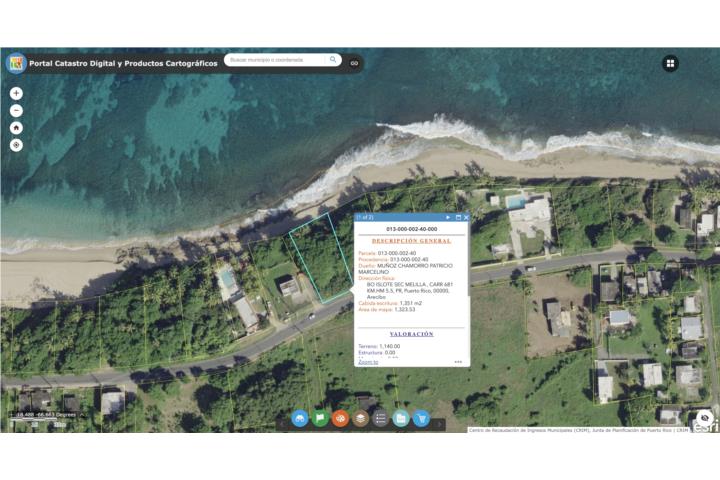Open the teal folder widget

point(401,418)
